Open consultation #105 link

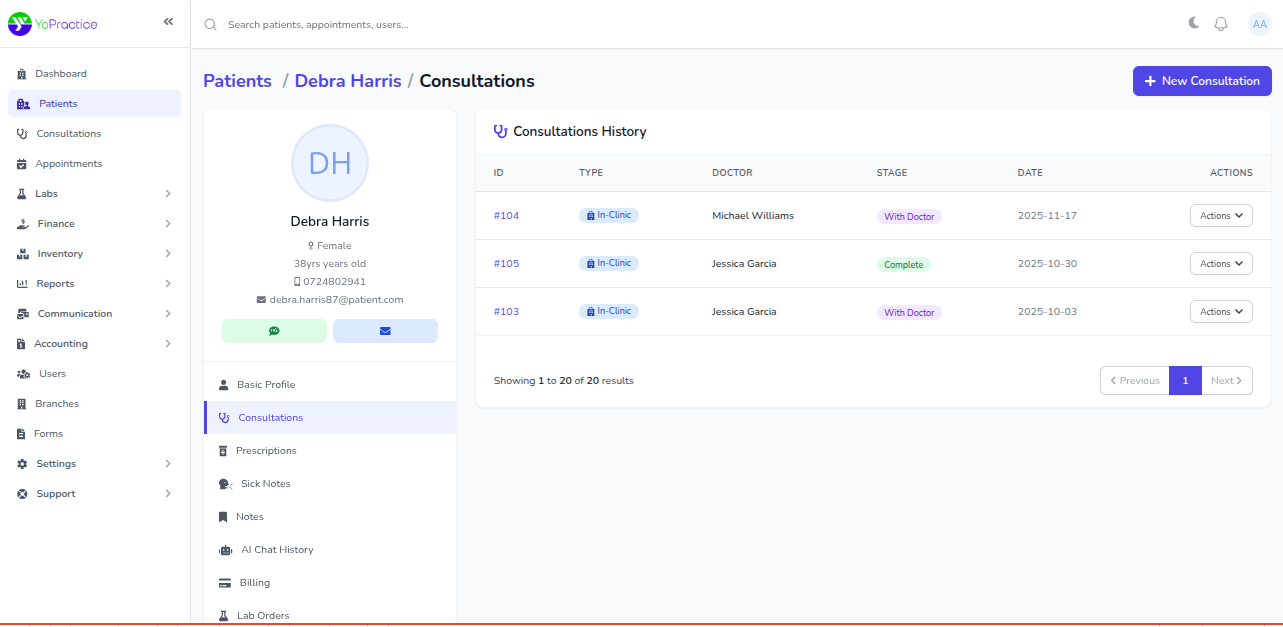[506, 264]
